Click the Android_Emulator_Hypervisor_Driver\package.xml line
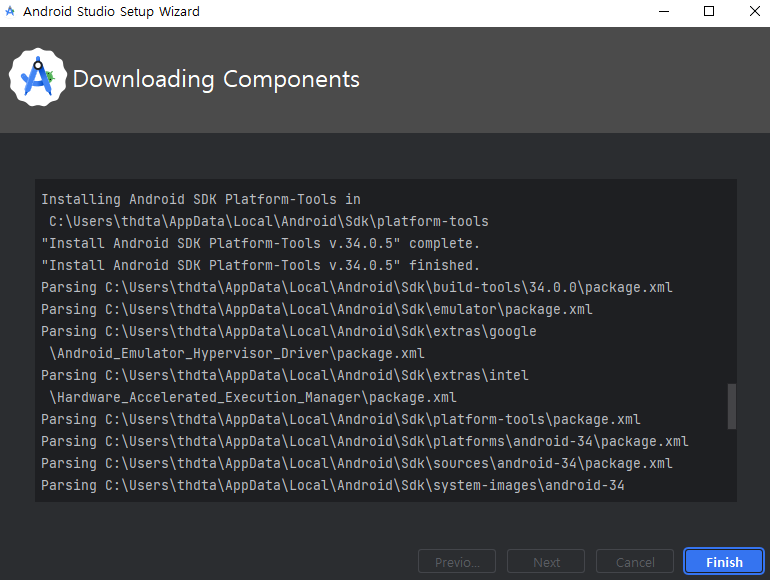This screenshot has width=770, height=580. coord(237,354)
